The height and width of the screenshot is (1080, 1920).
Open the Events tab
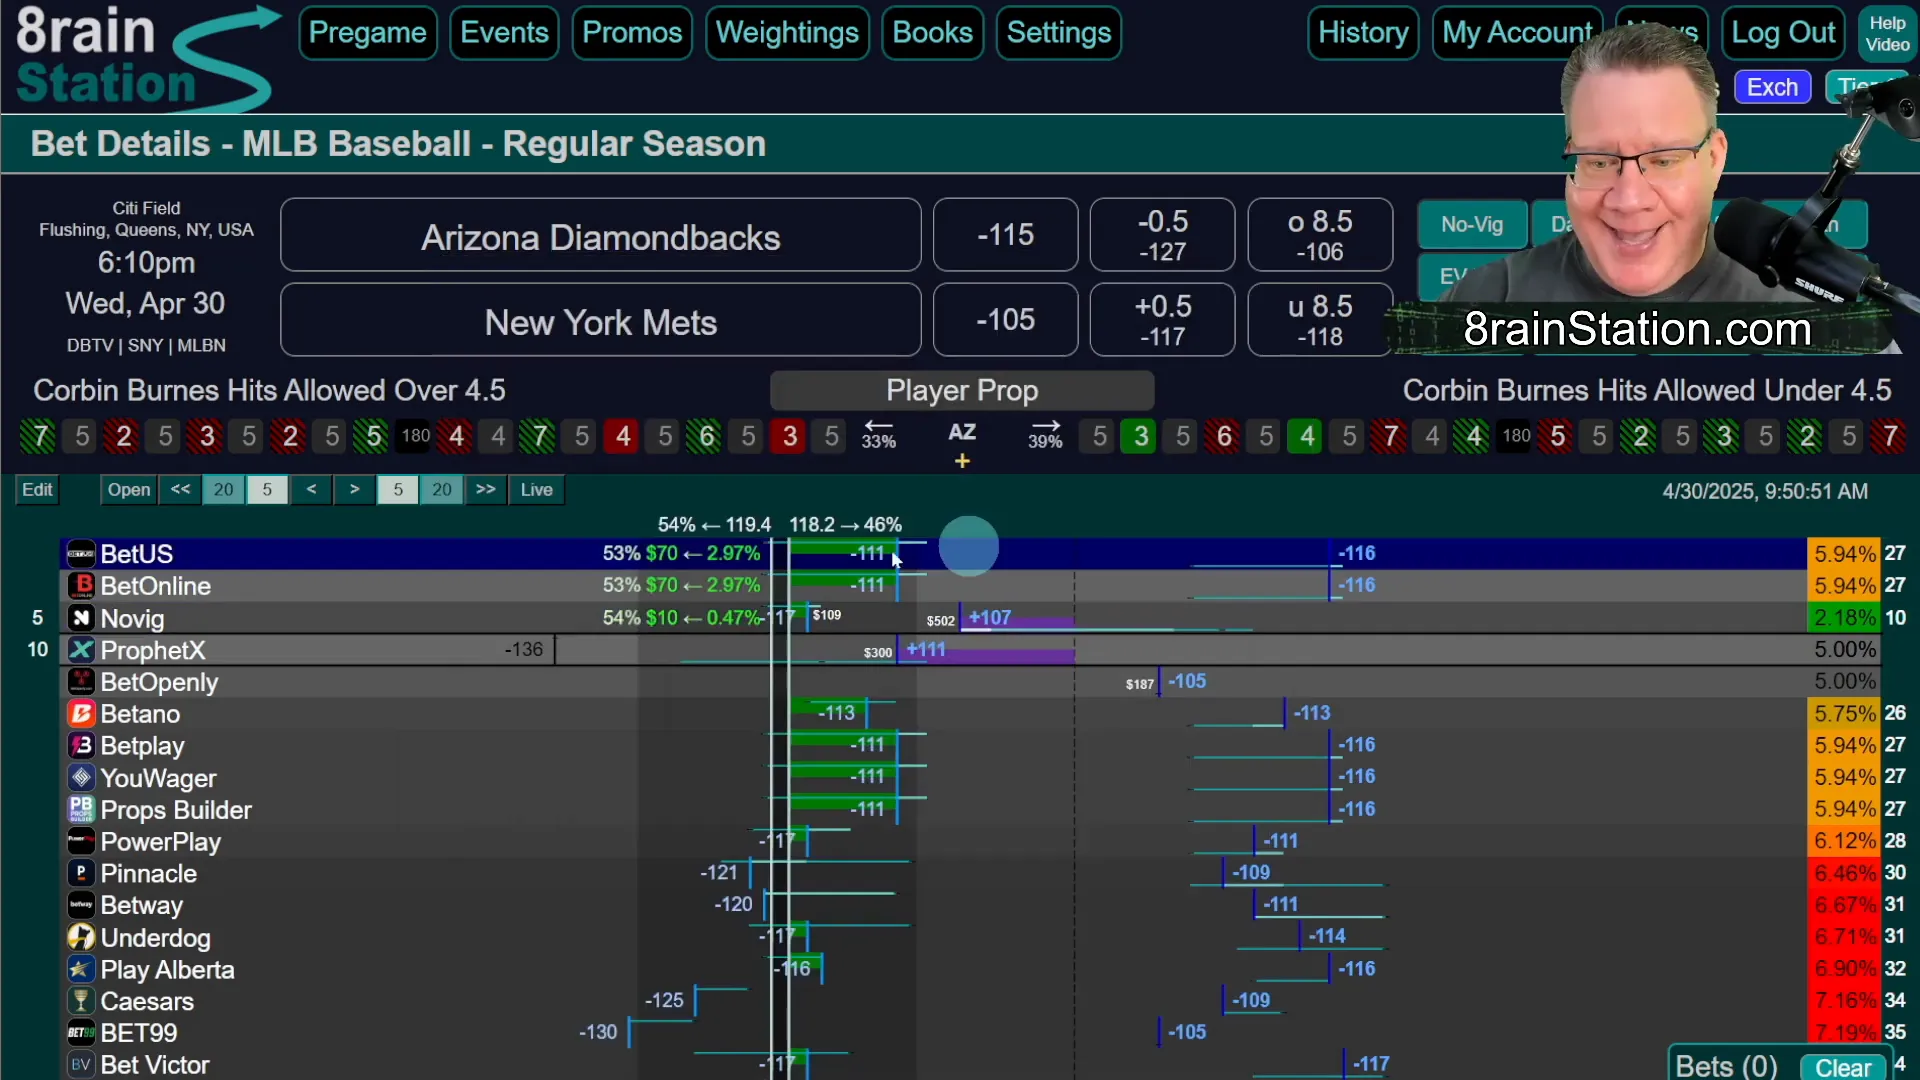coord(504,33)
